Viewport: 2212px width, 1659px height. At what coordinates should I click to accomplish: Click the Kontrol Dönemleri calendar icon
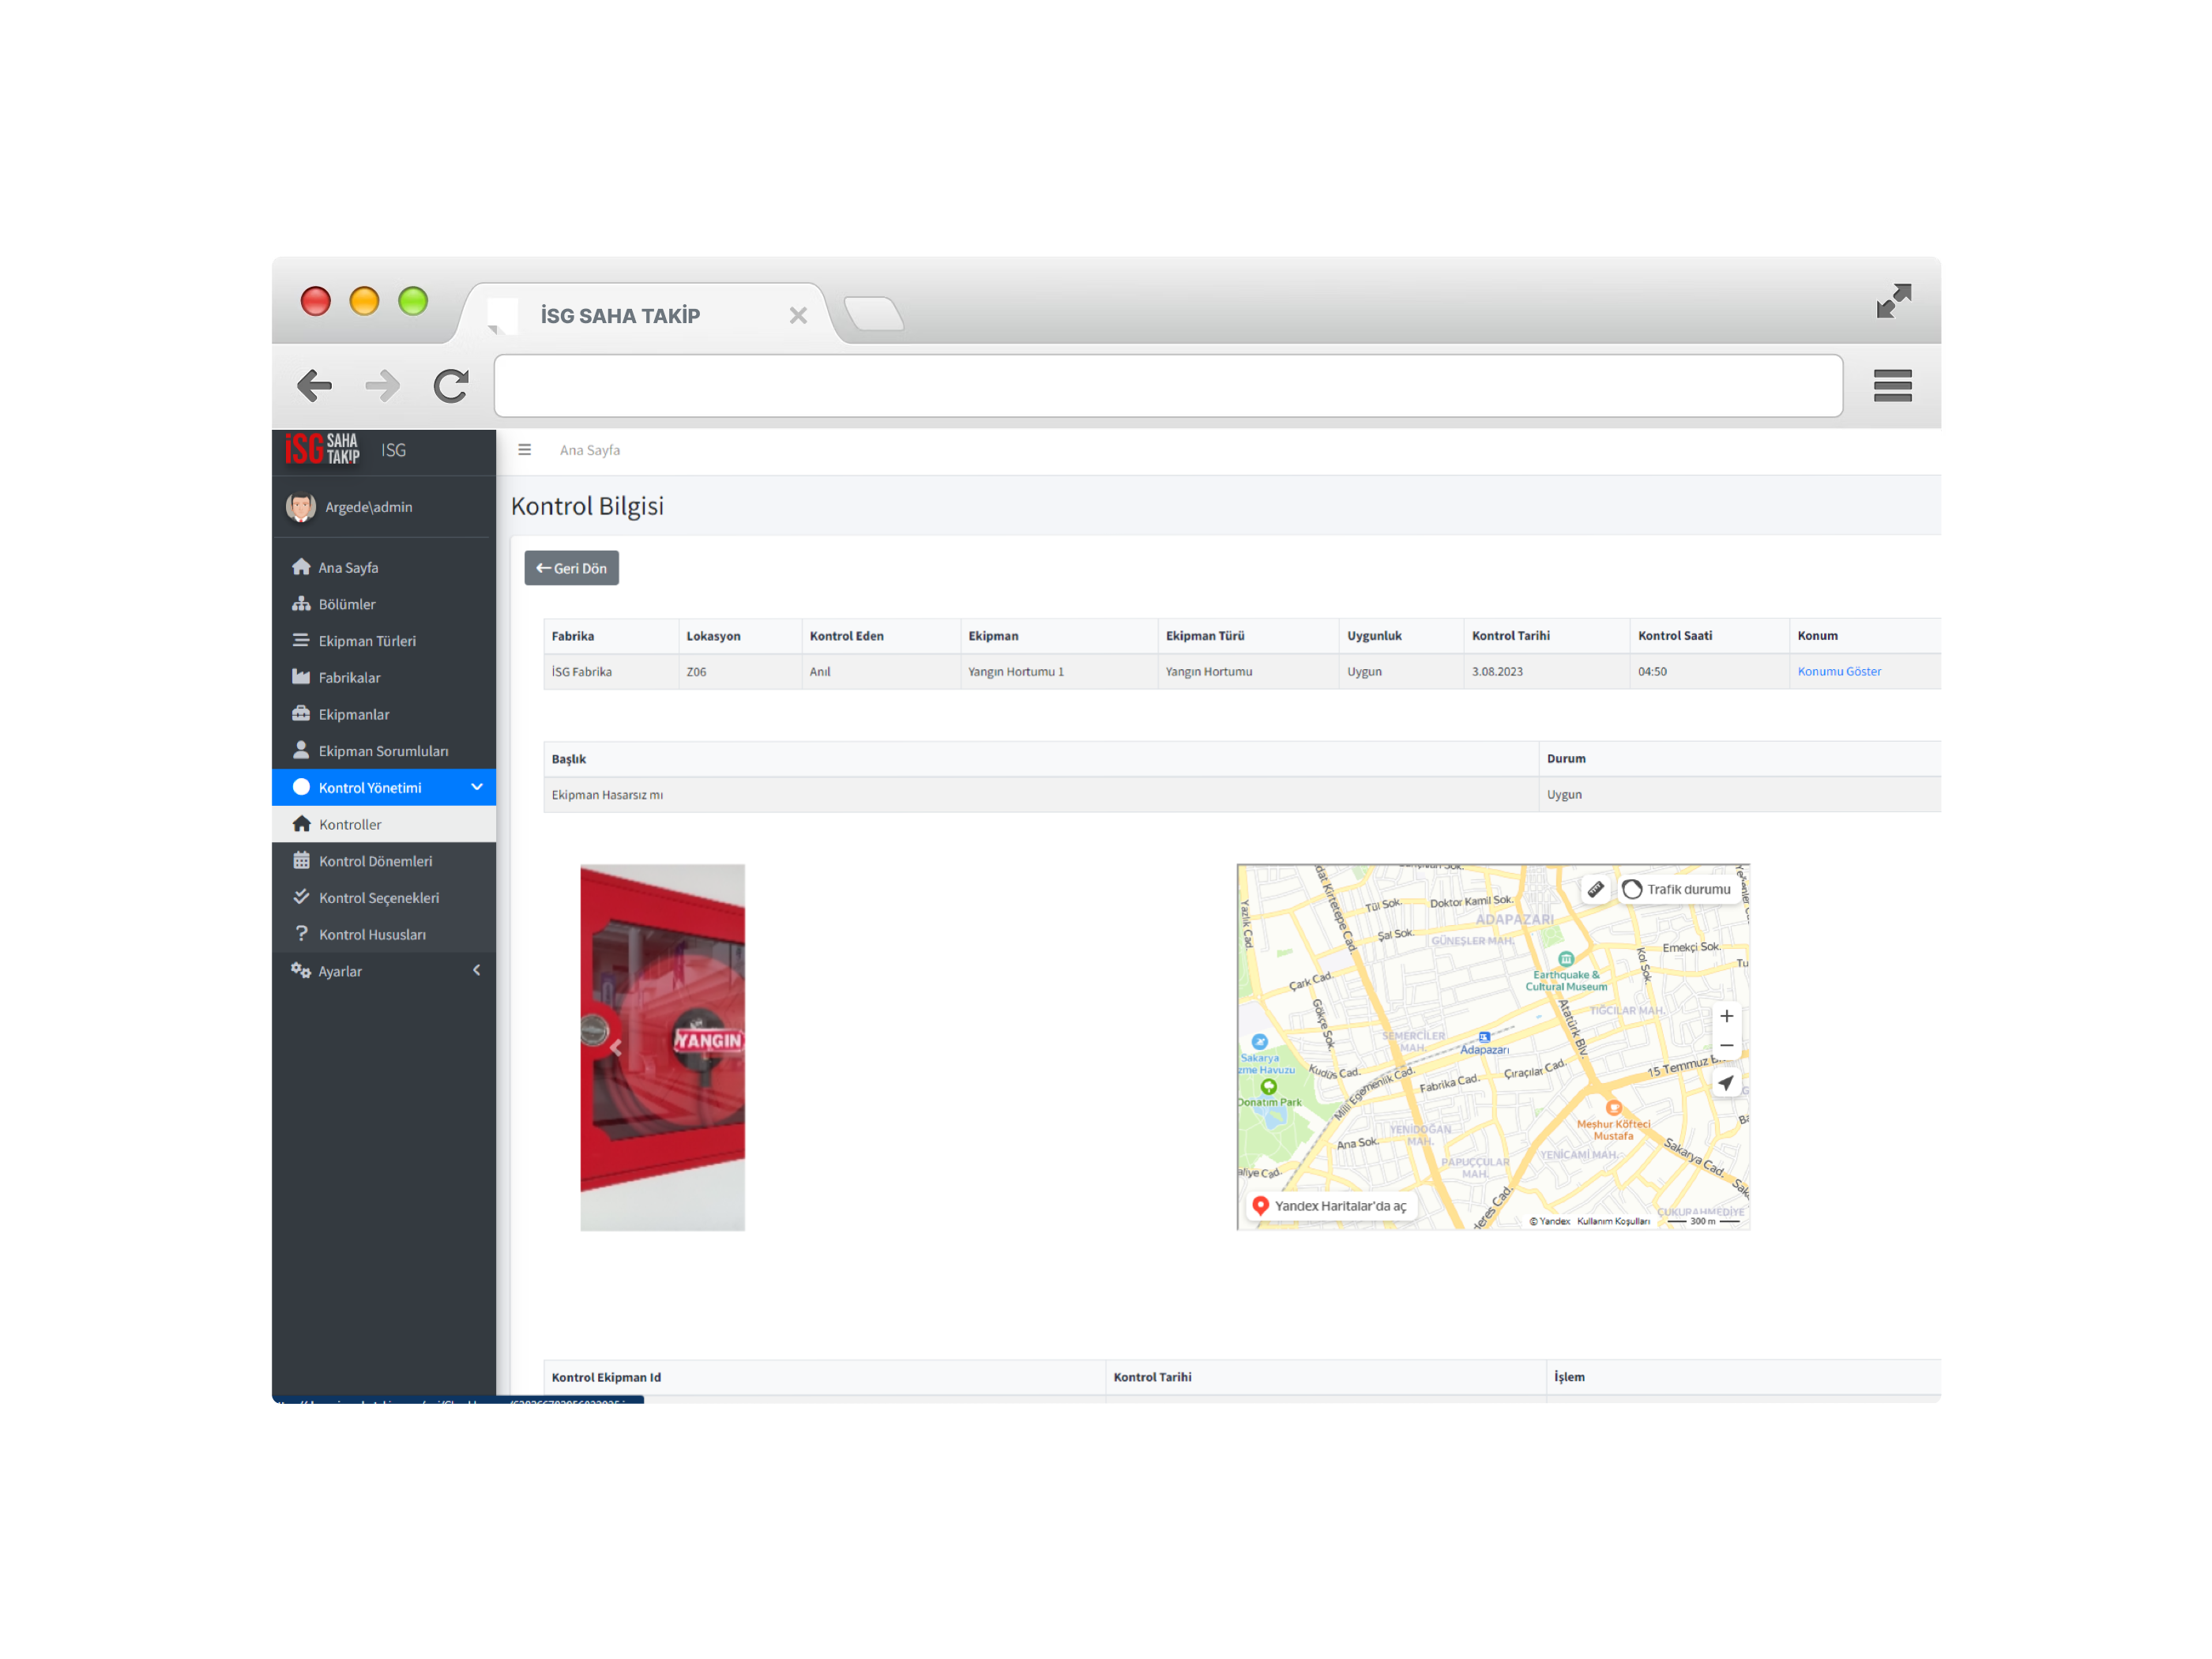(x=301, y=860)
